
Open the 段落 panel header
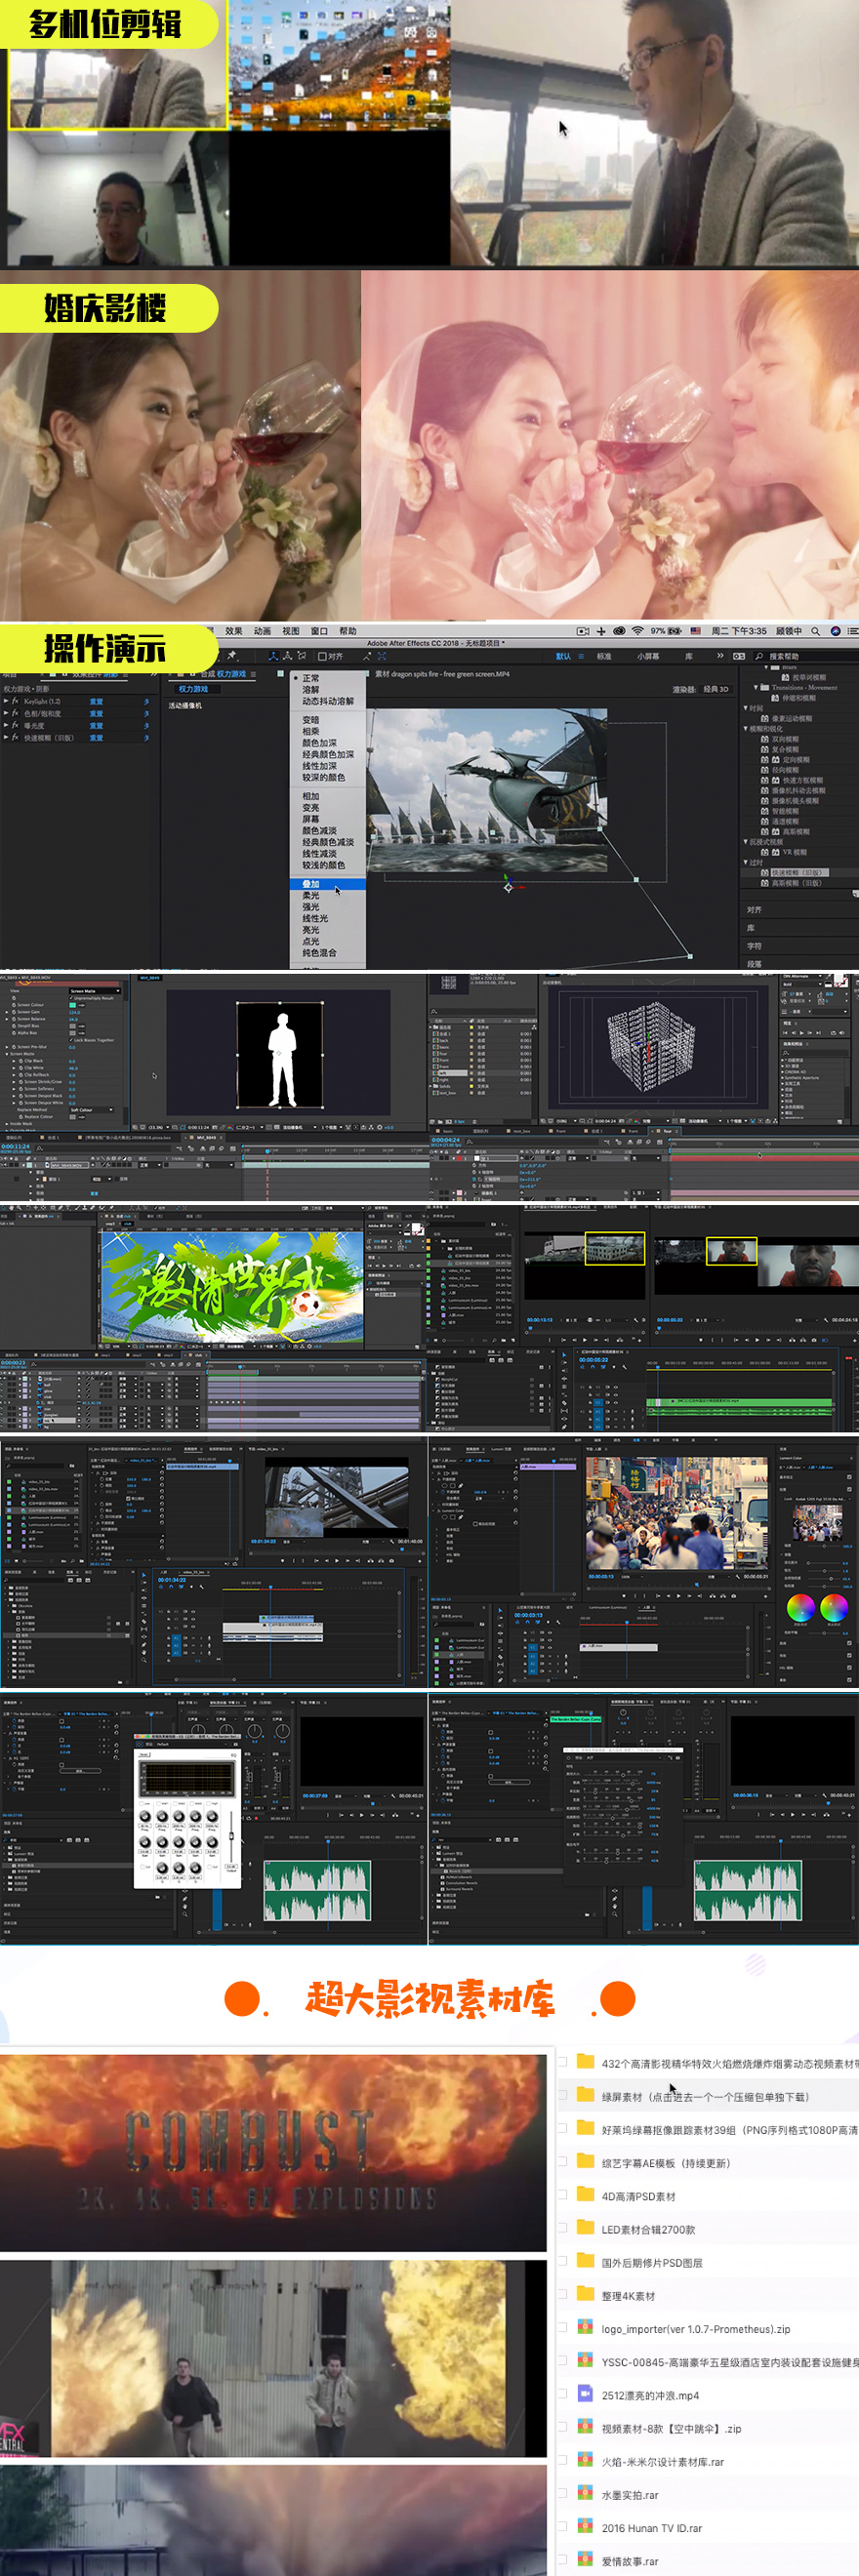tap(754, 964)
